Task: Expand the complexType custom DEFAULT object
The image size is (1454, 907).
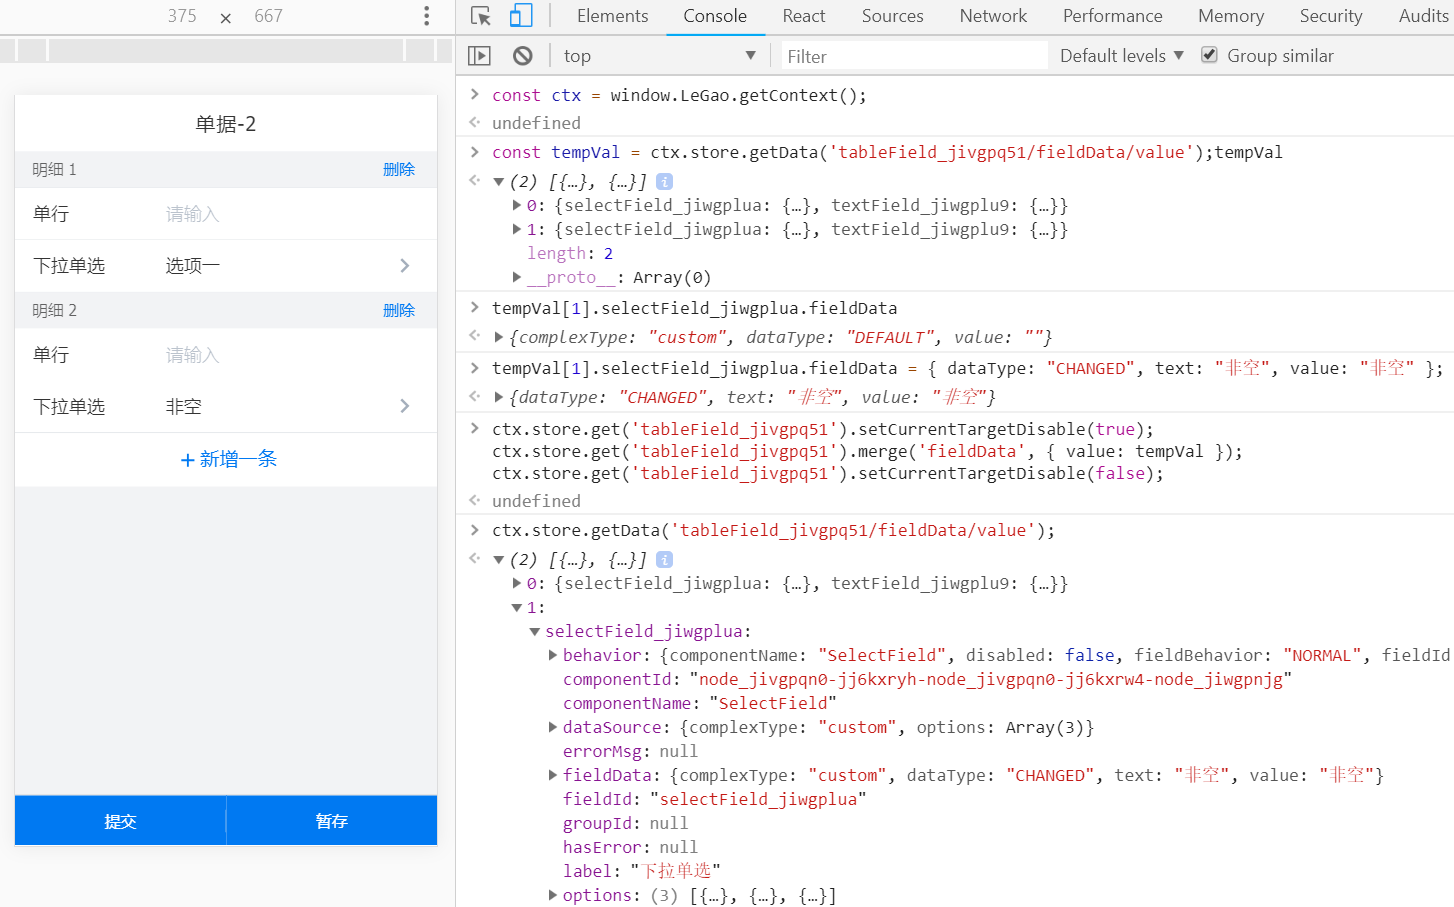Action: [x=498, y=337]
